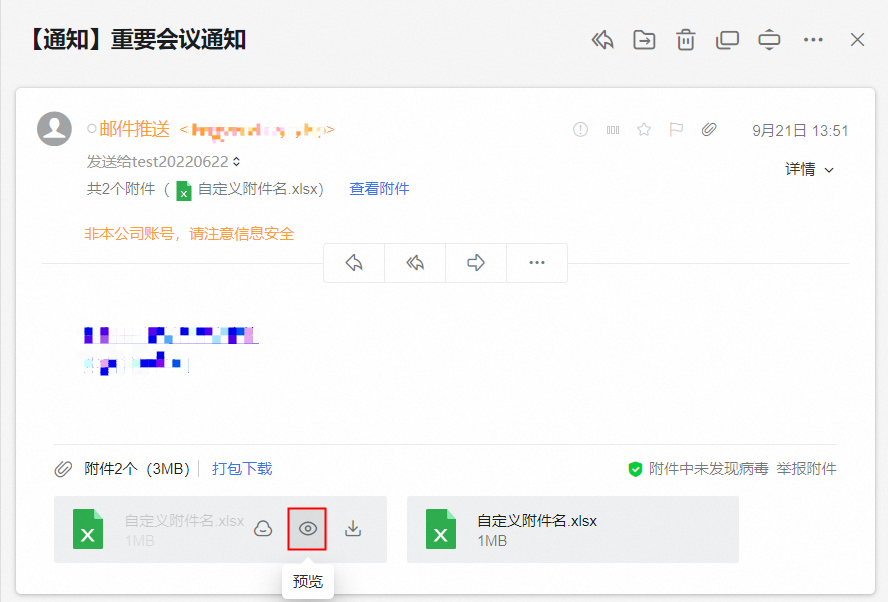This screenshot has height=602, width=888.
Task: Click 查看附件 to view attachments
Action: click(379, 189)
